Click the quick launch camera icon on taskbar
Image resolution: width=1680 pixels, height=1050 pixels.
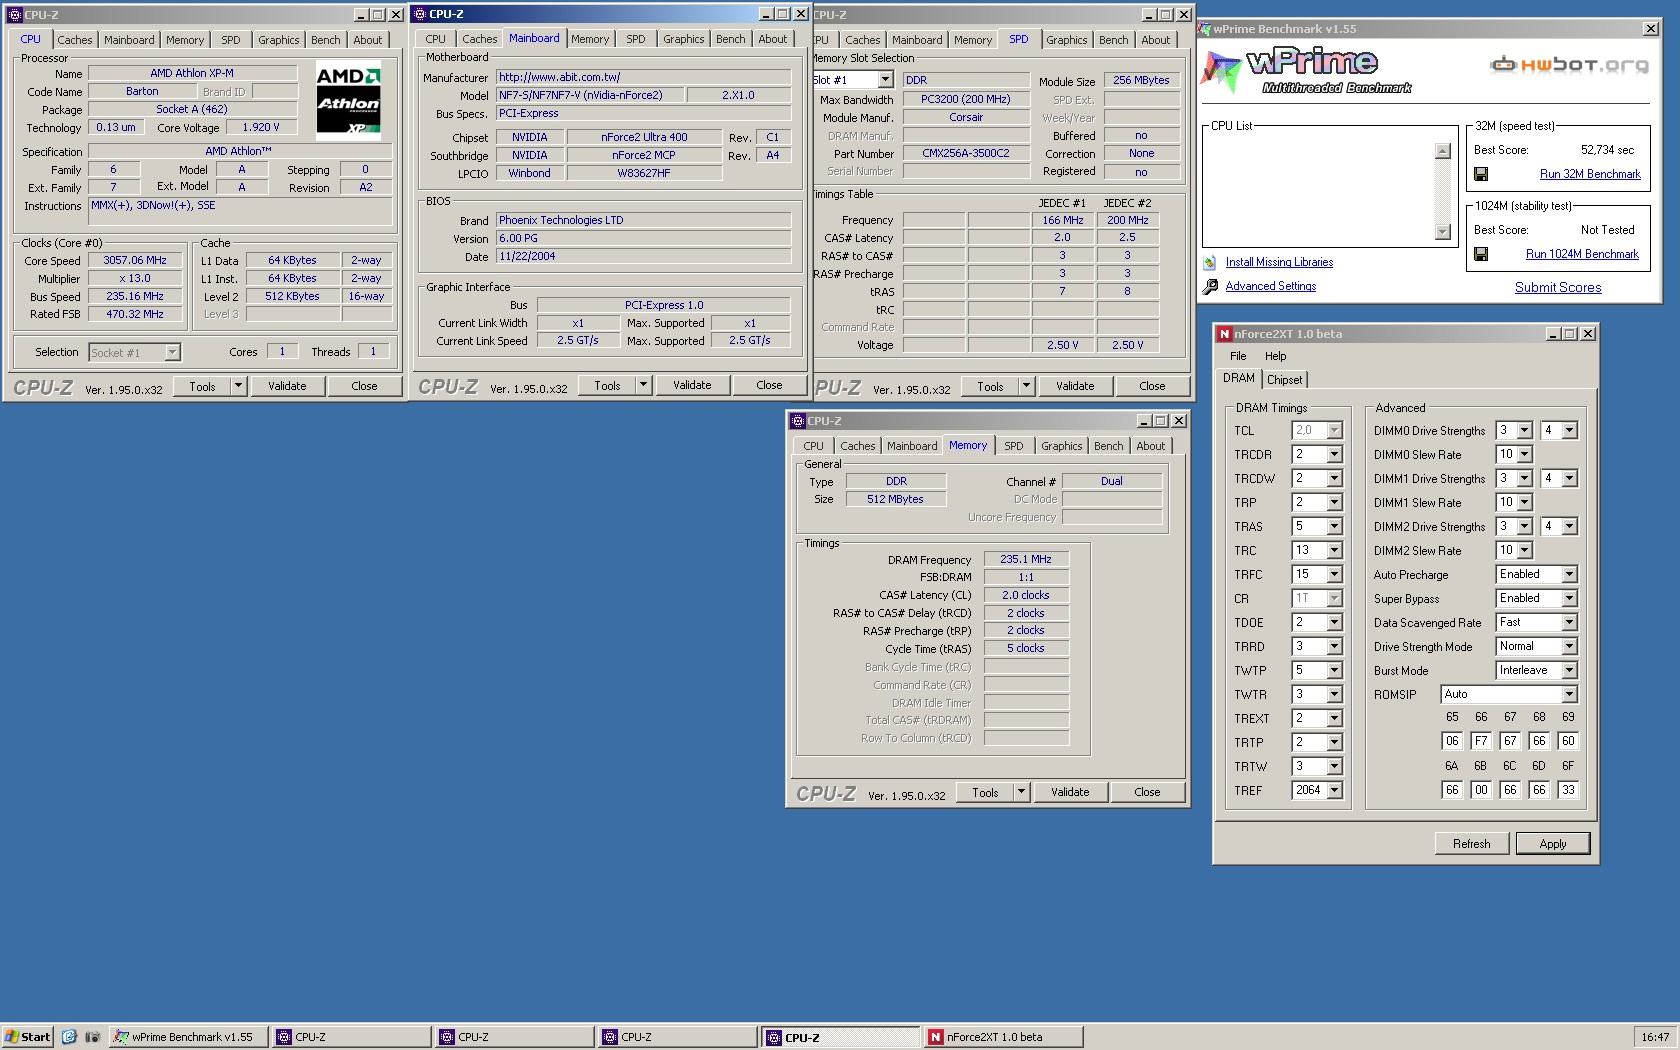click(93, 1037)
